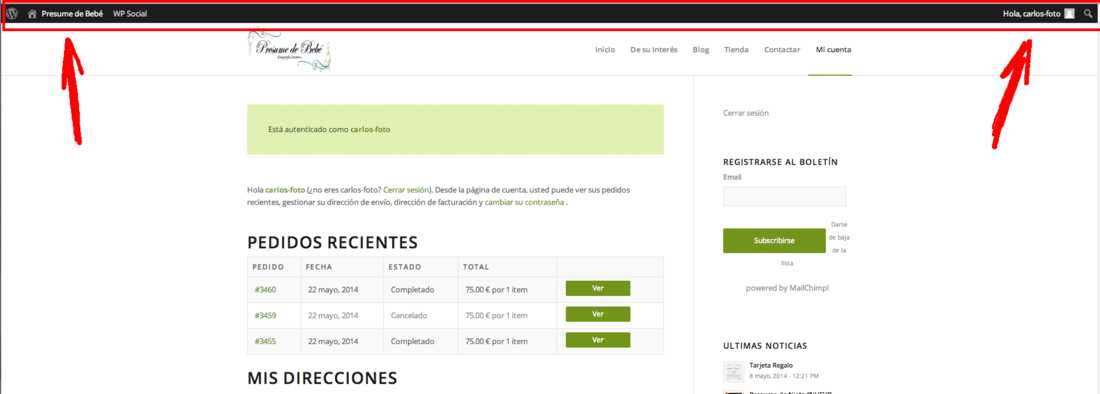Image resolution: width=1100 pixels, height=394 pixels.
Task: Open order #3455
Action: [x=265, y=341]
